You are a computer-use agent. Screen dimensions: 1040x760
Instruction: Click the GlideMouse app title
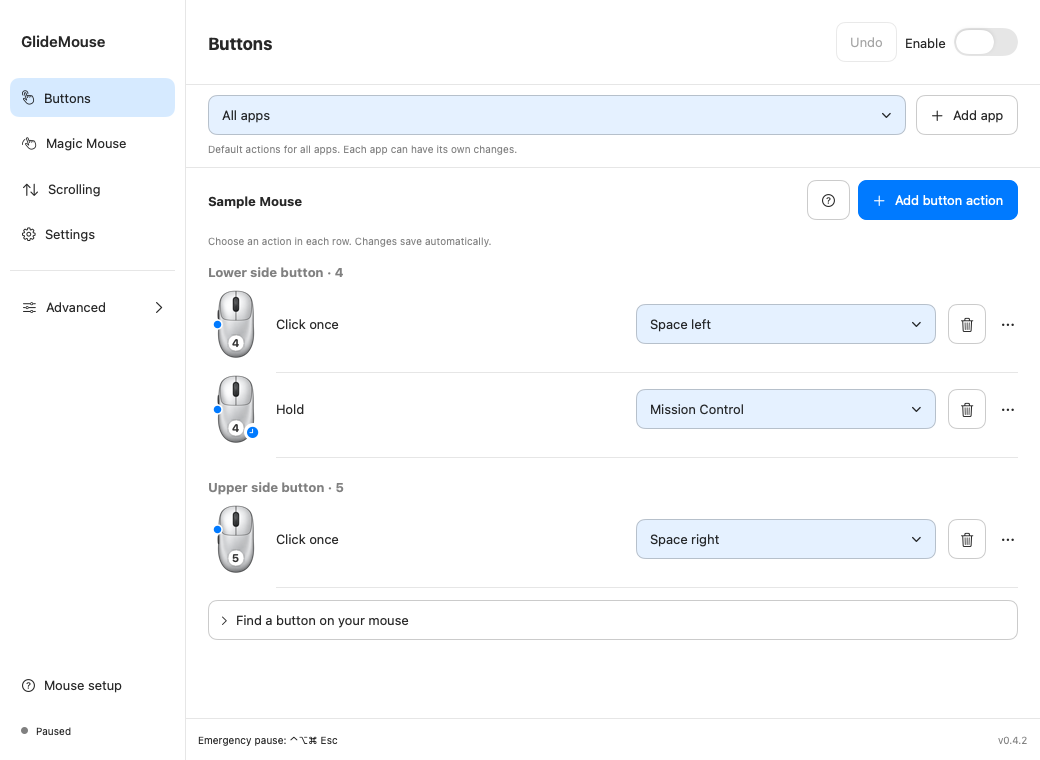(x=63, y=42)
